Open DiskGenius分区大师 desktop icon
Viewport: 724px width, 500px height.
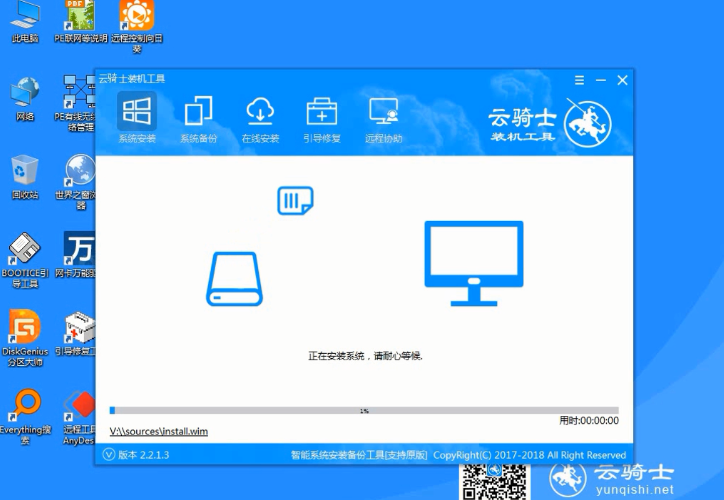pyautogui.click(x=25, y=338)
